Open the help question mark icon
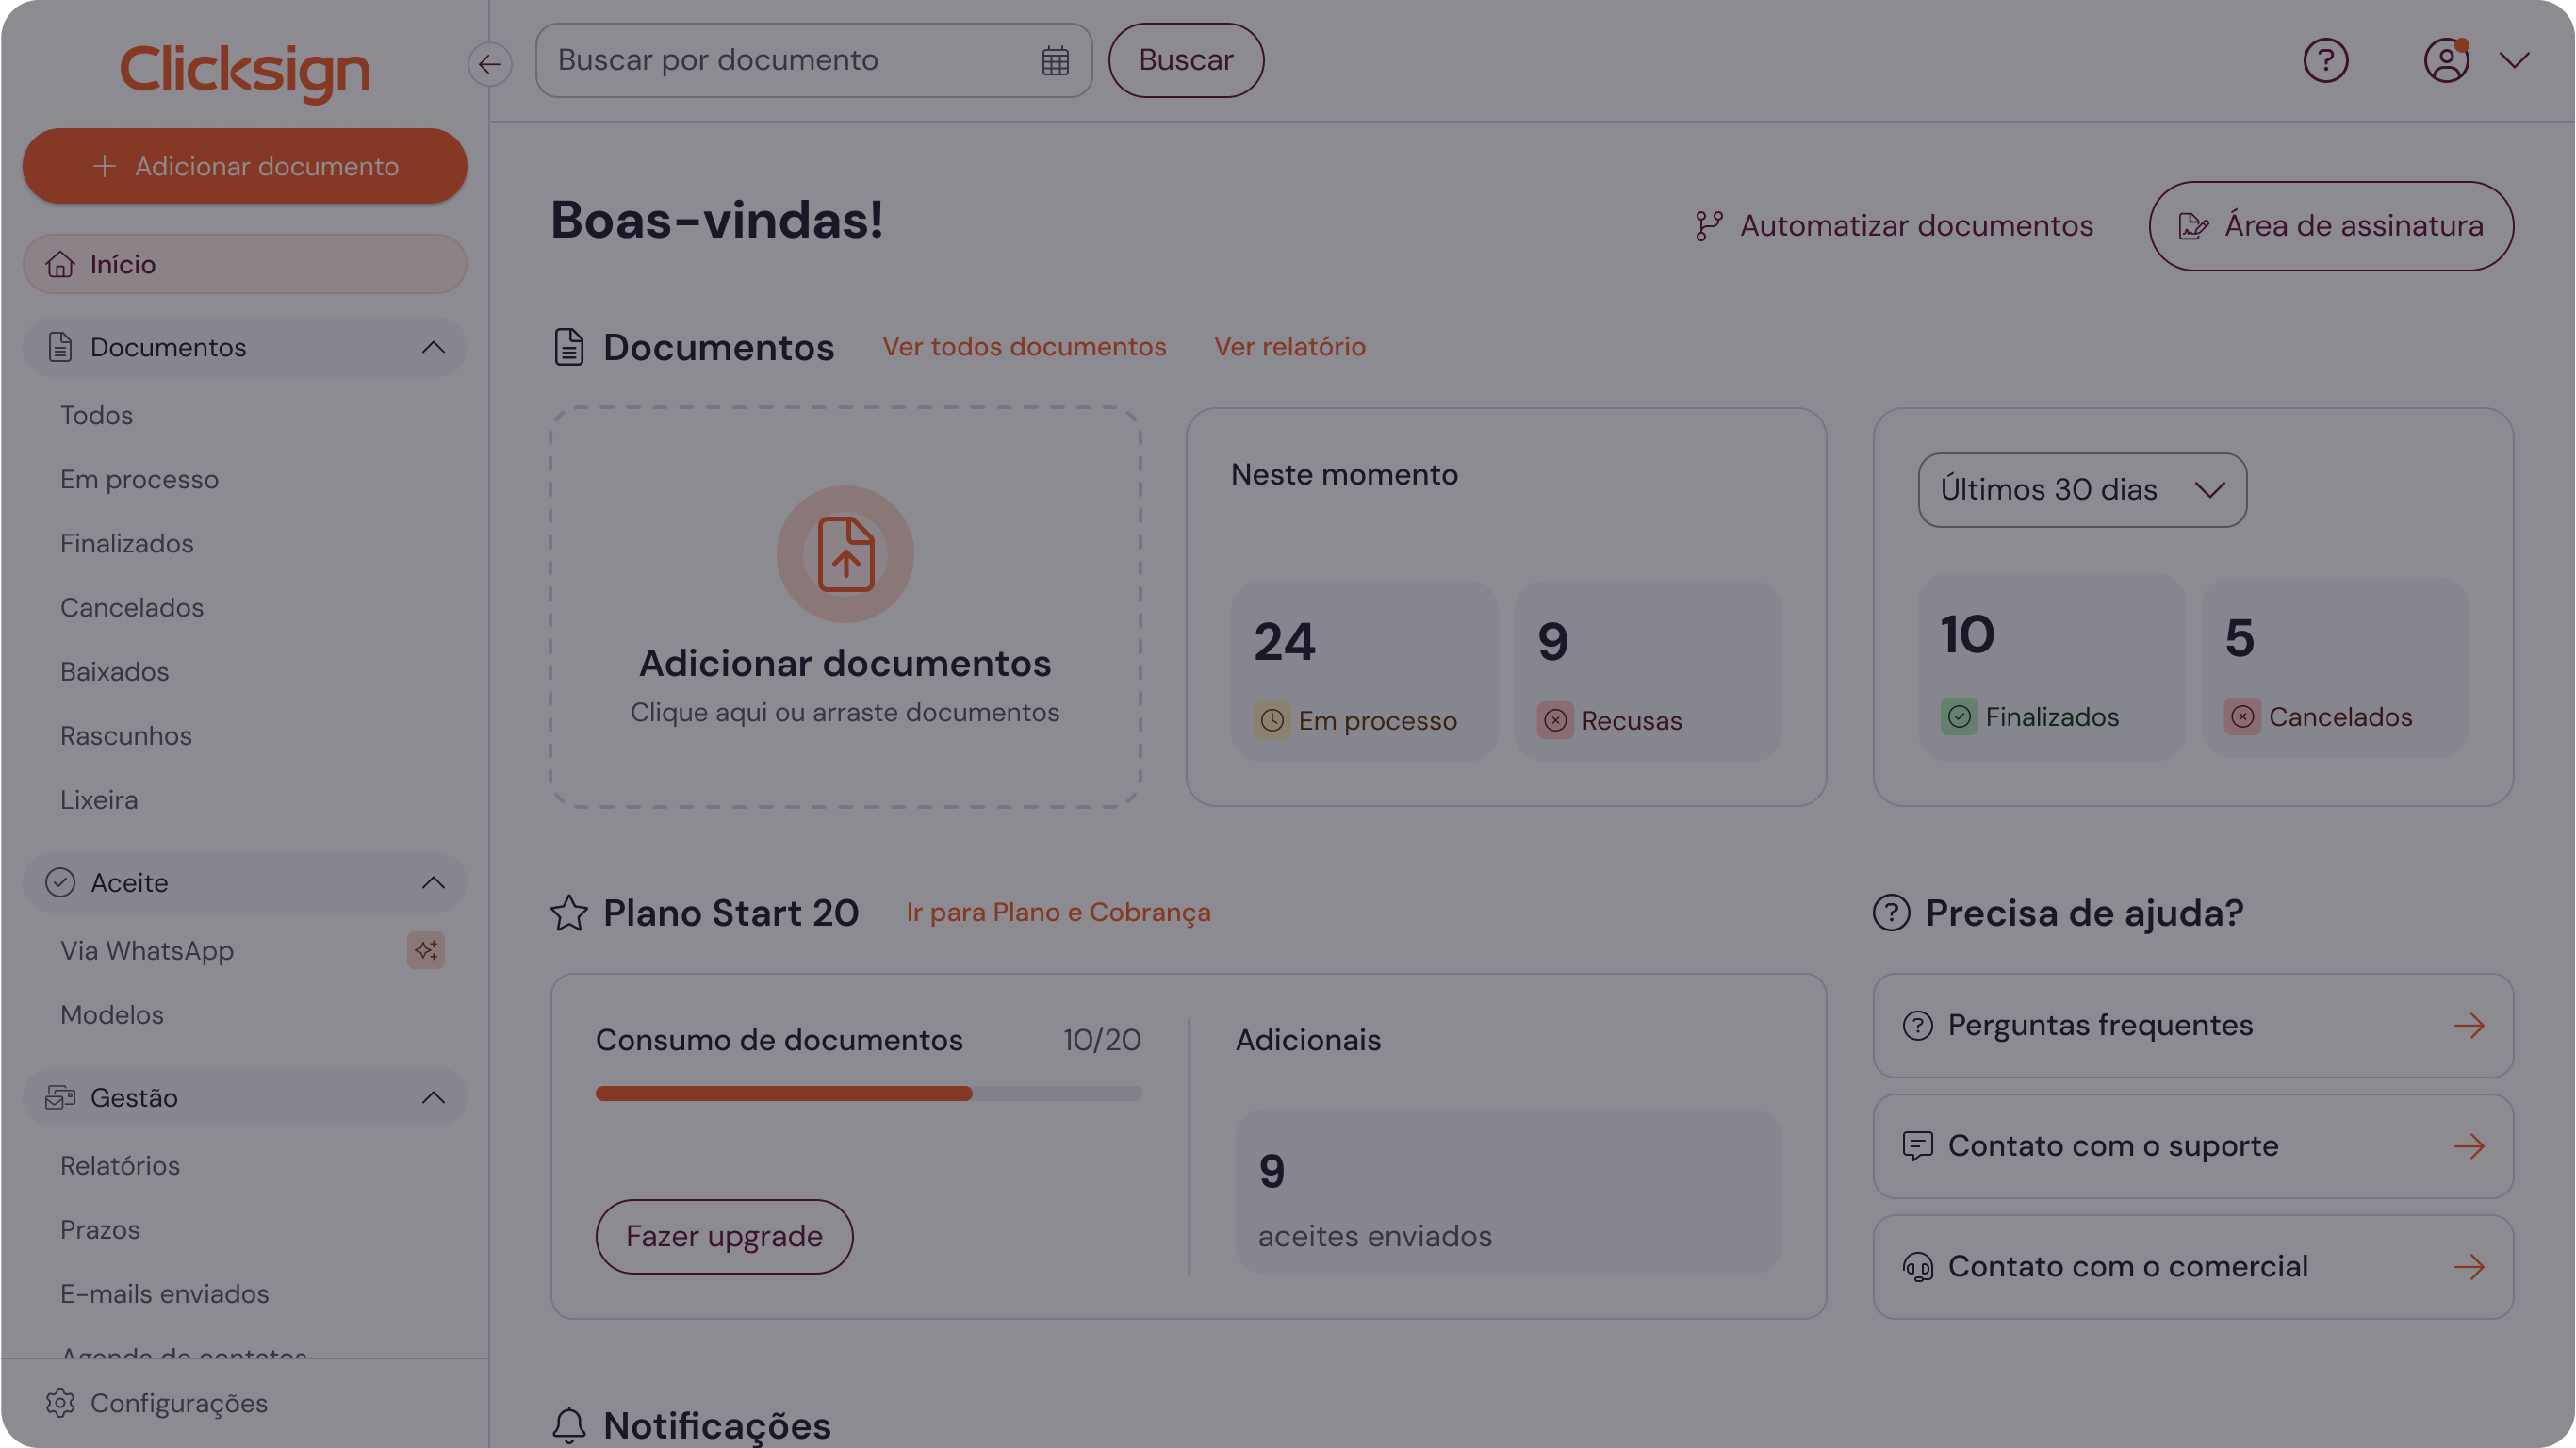This screenshot has height=1448, width=2576. [x=2326, y=61]
